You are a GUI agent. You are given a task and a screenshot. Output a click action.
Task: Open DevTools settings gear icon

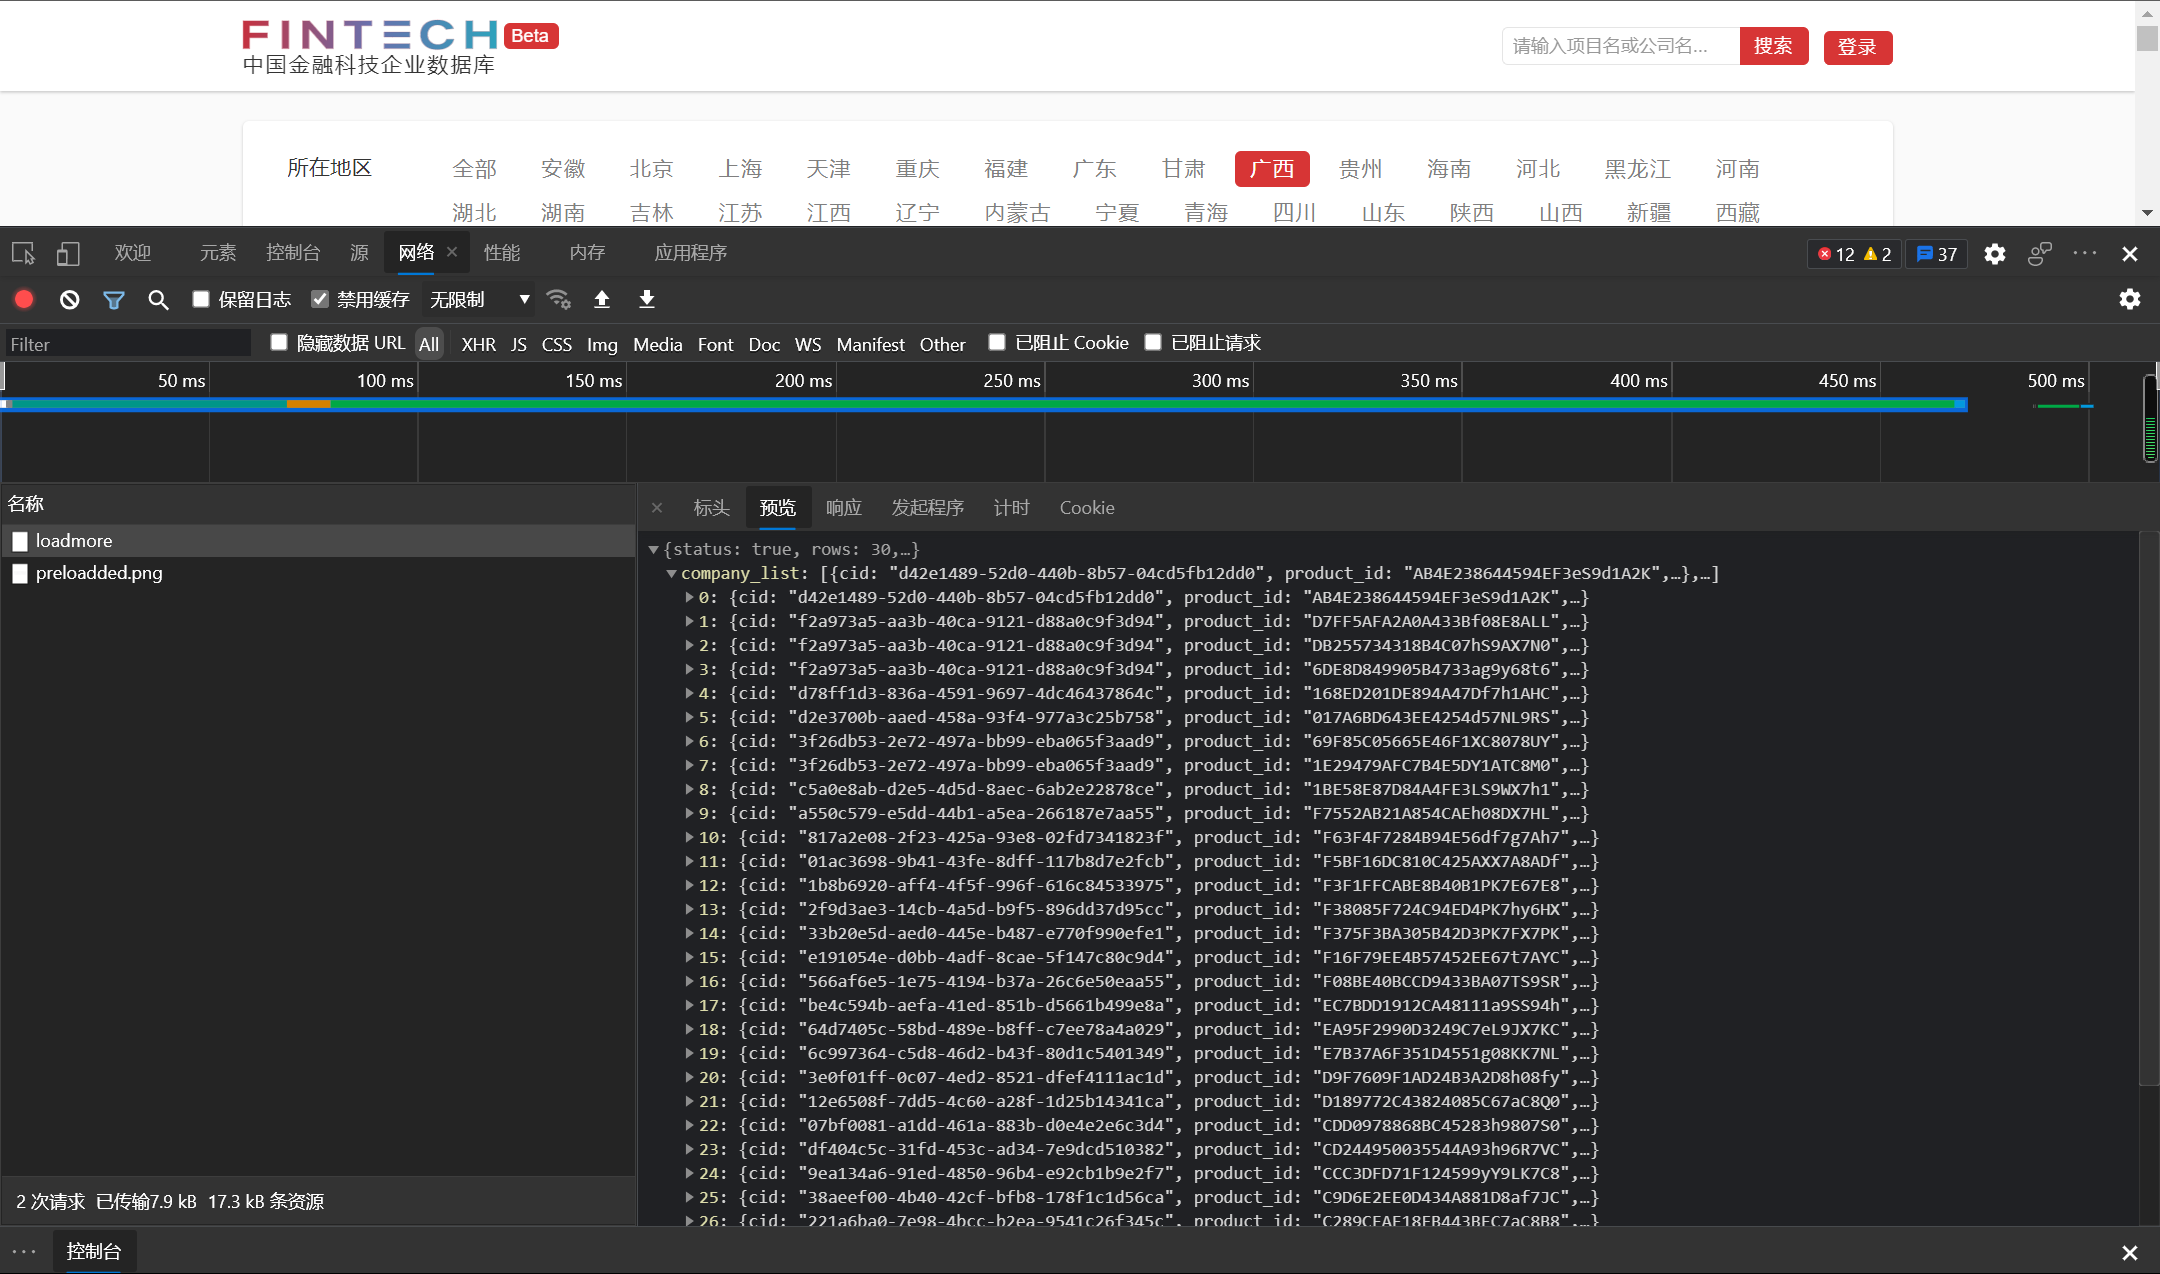pyautogui.click(x=1995, y=254)
